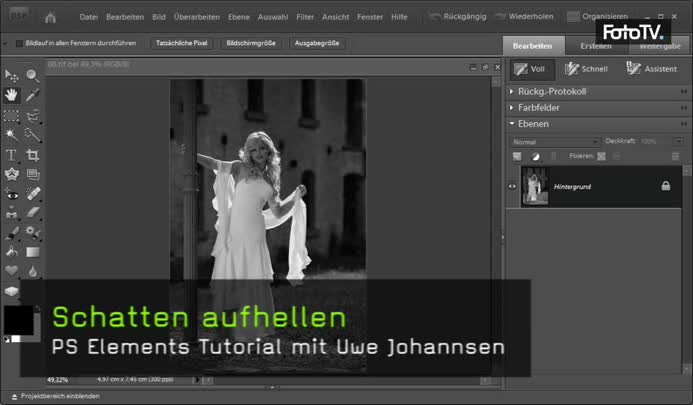Select the Type text tool
Image resolution: width=693 pixels, height=405 pixels.
(x=11, y=155)
